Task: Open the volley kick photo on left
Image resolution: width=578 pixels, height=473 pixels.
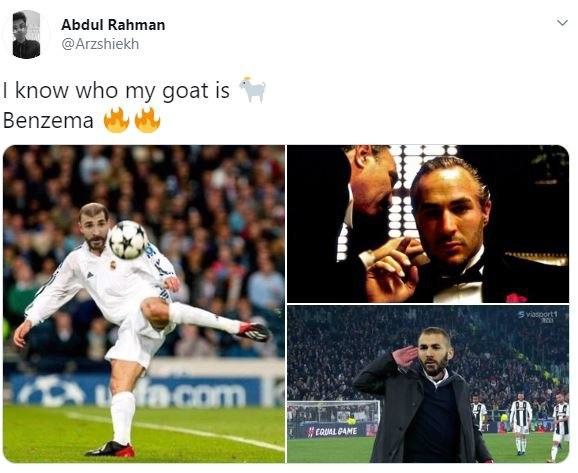Action: (144, 304)
